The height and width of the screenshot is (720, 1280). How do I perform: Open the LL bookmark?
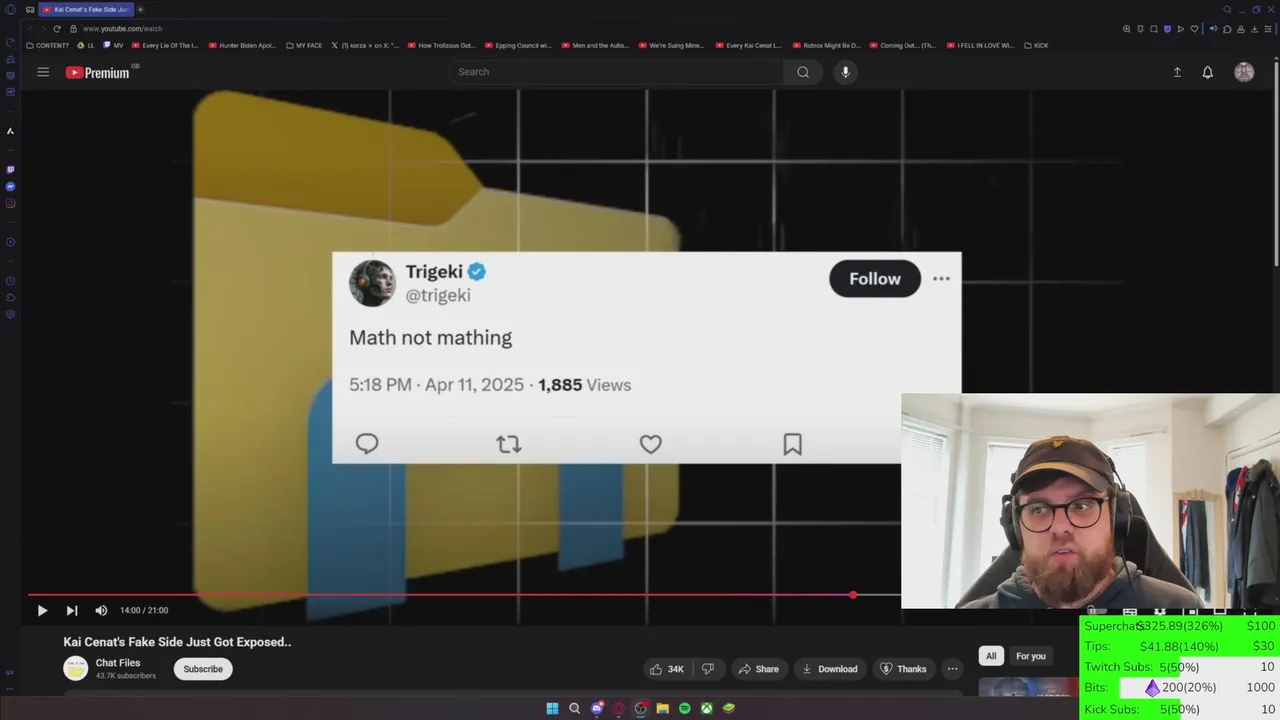pos(87,45)
